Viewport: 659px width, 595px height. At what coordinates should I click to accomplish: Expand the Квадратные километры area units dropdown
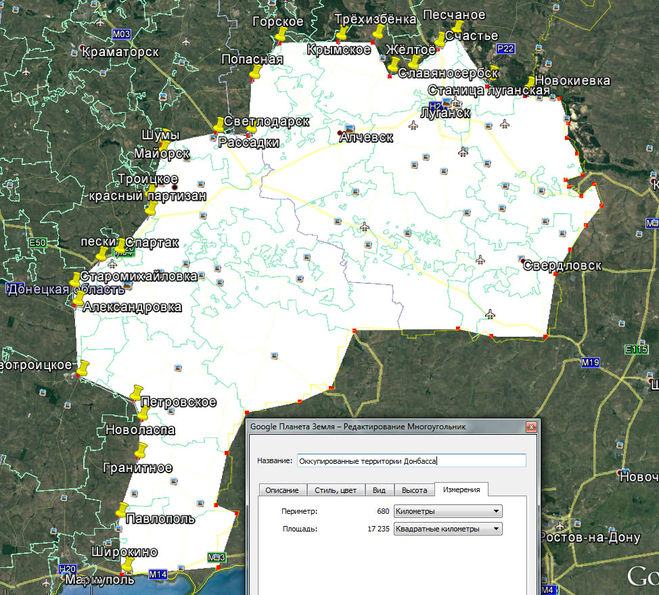point(448,528)
